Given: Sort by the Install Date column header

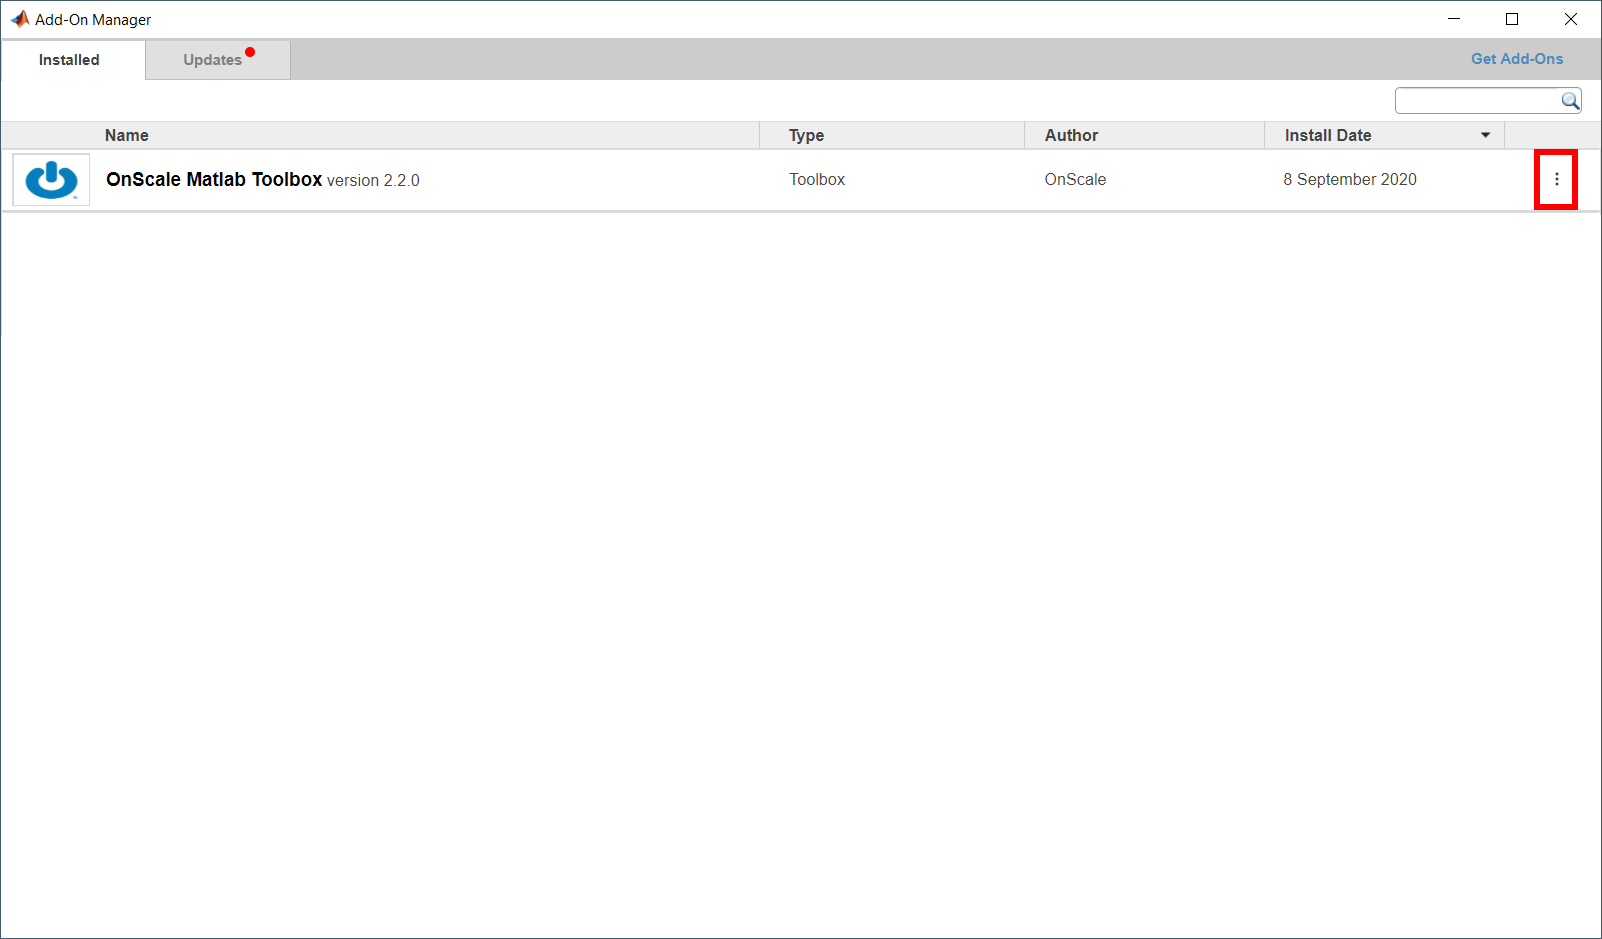Looking at the screenshot, I should point(1384,135).
